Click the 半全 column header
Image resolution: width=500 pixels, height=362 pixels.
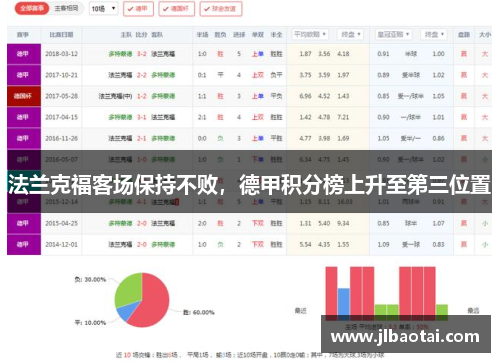276,35
